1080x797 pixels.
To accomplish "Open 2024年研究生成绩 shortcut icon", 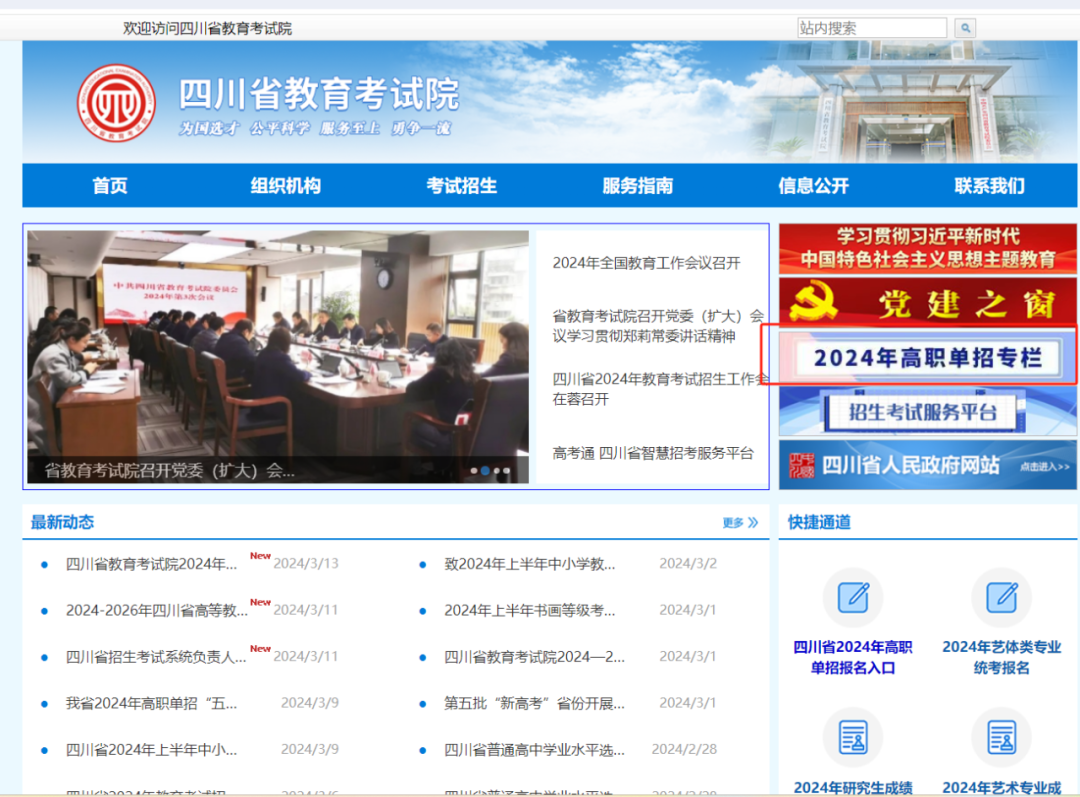I will tap(852, 738).
